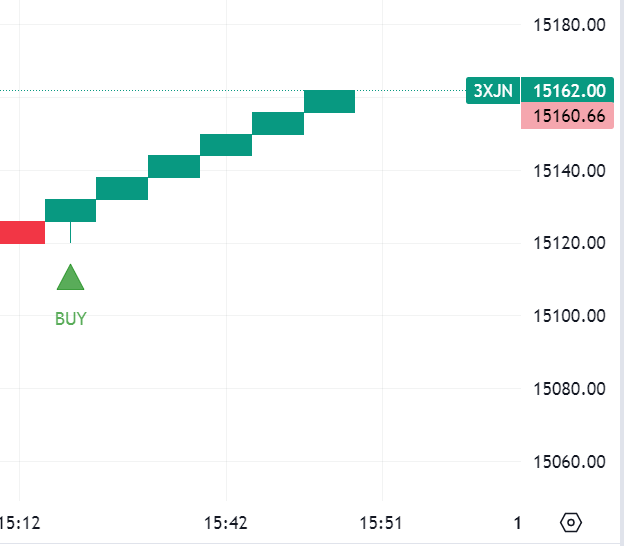Click the green 15162.00 price label

click(570, 91)
